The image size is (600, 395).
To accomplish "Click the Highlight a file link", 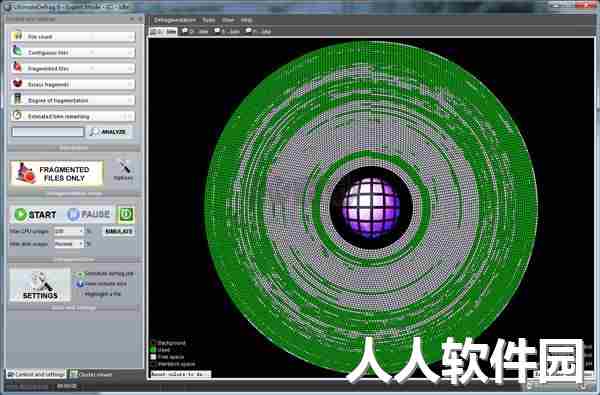I will pos(103,294).
